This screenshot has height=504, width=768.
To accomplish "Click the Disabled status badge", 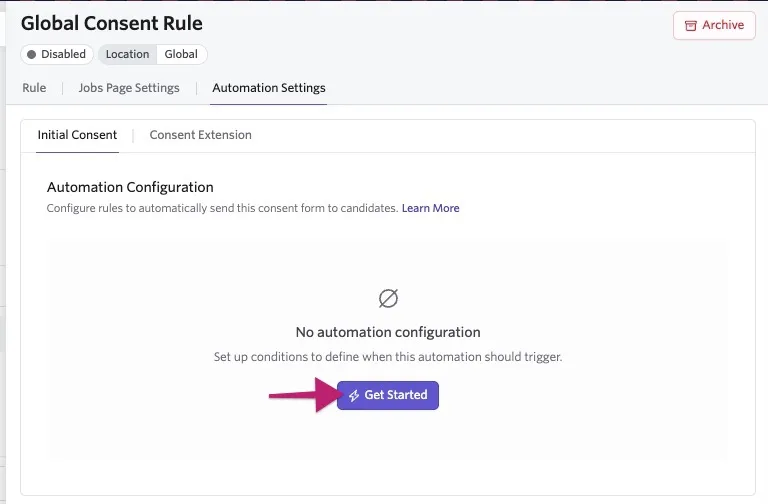I will click(x=57, y=54).
